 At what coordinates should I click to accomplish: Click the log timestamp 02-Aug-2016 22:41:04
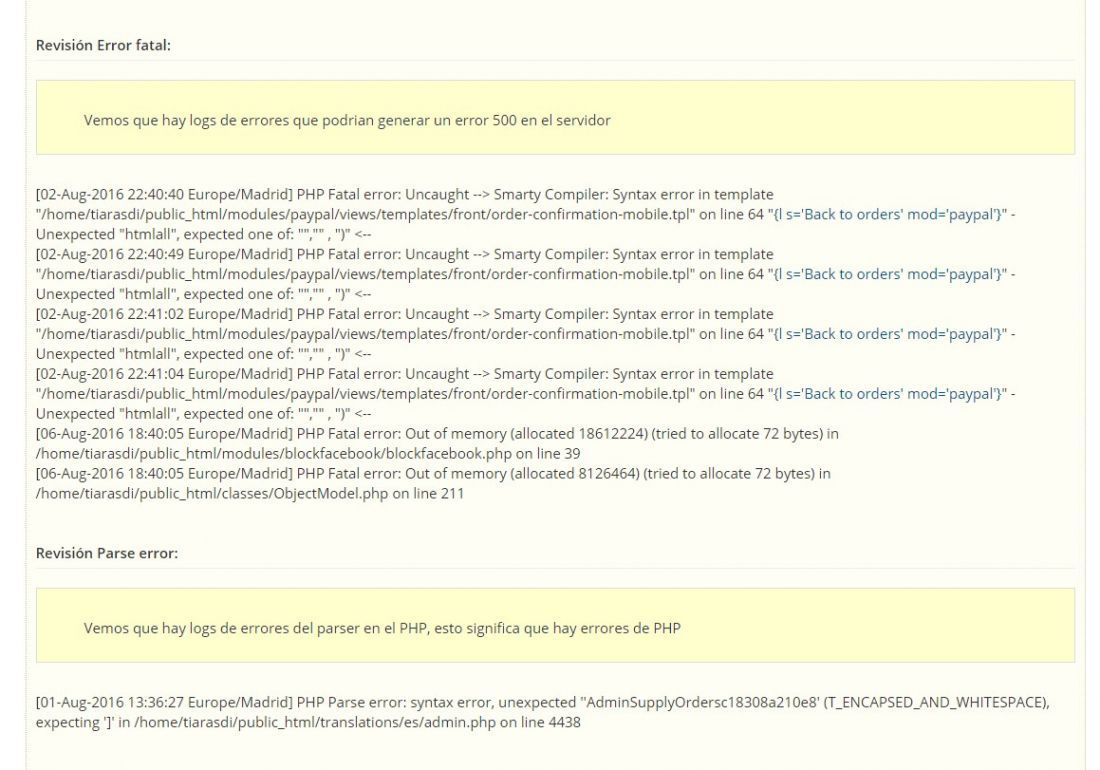pos(164,374)
